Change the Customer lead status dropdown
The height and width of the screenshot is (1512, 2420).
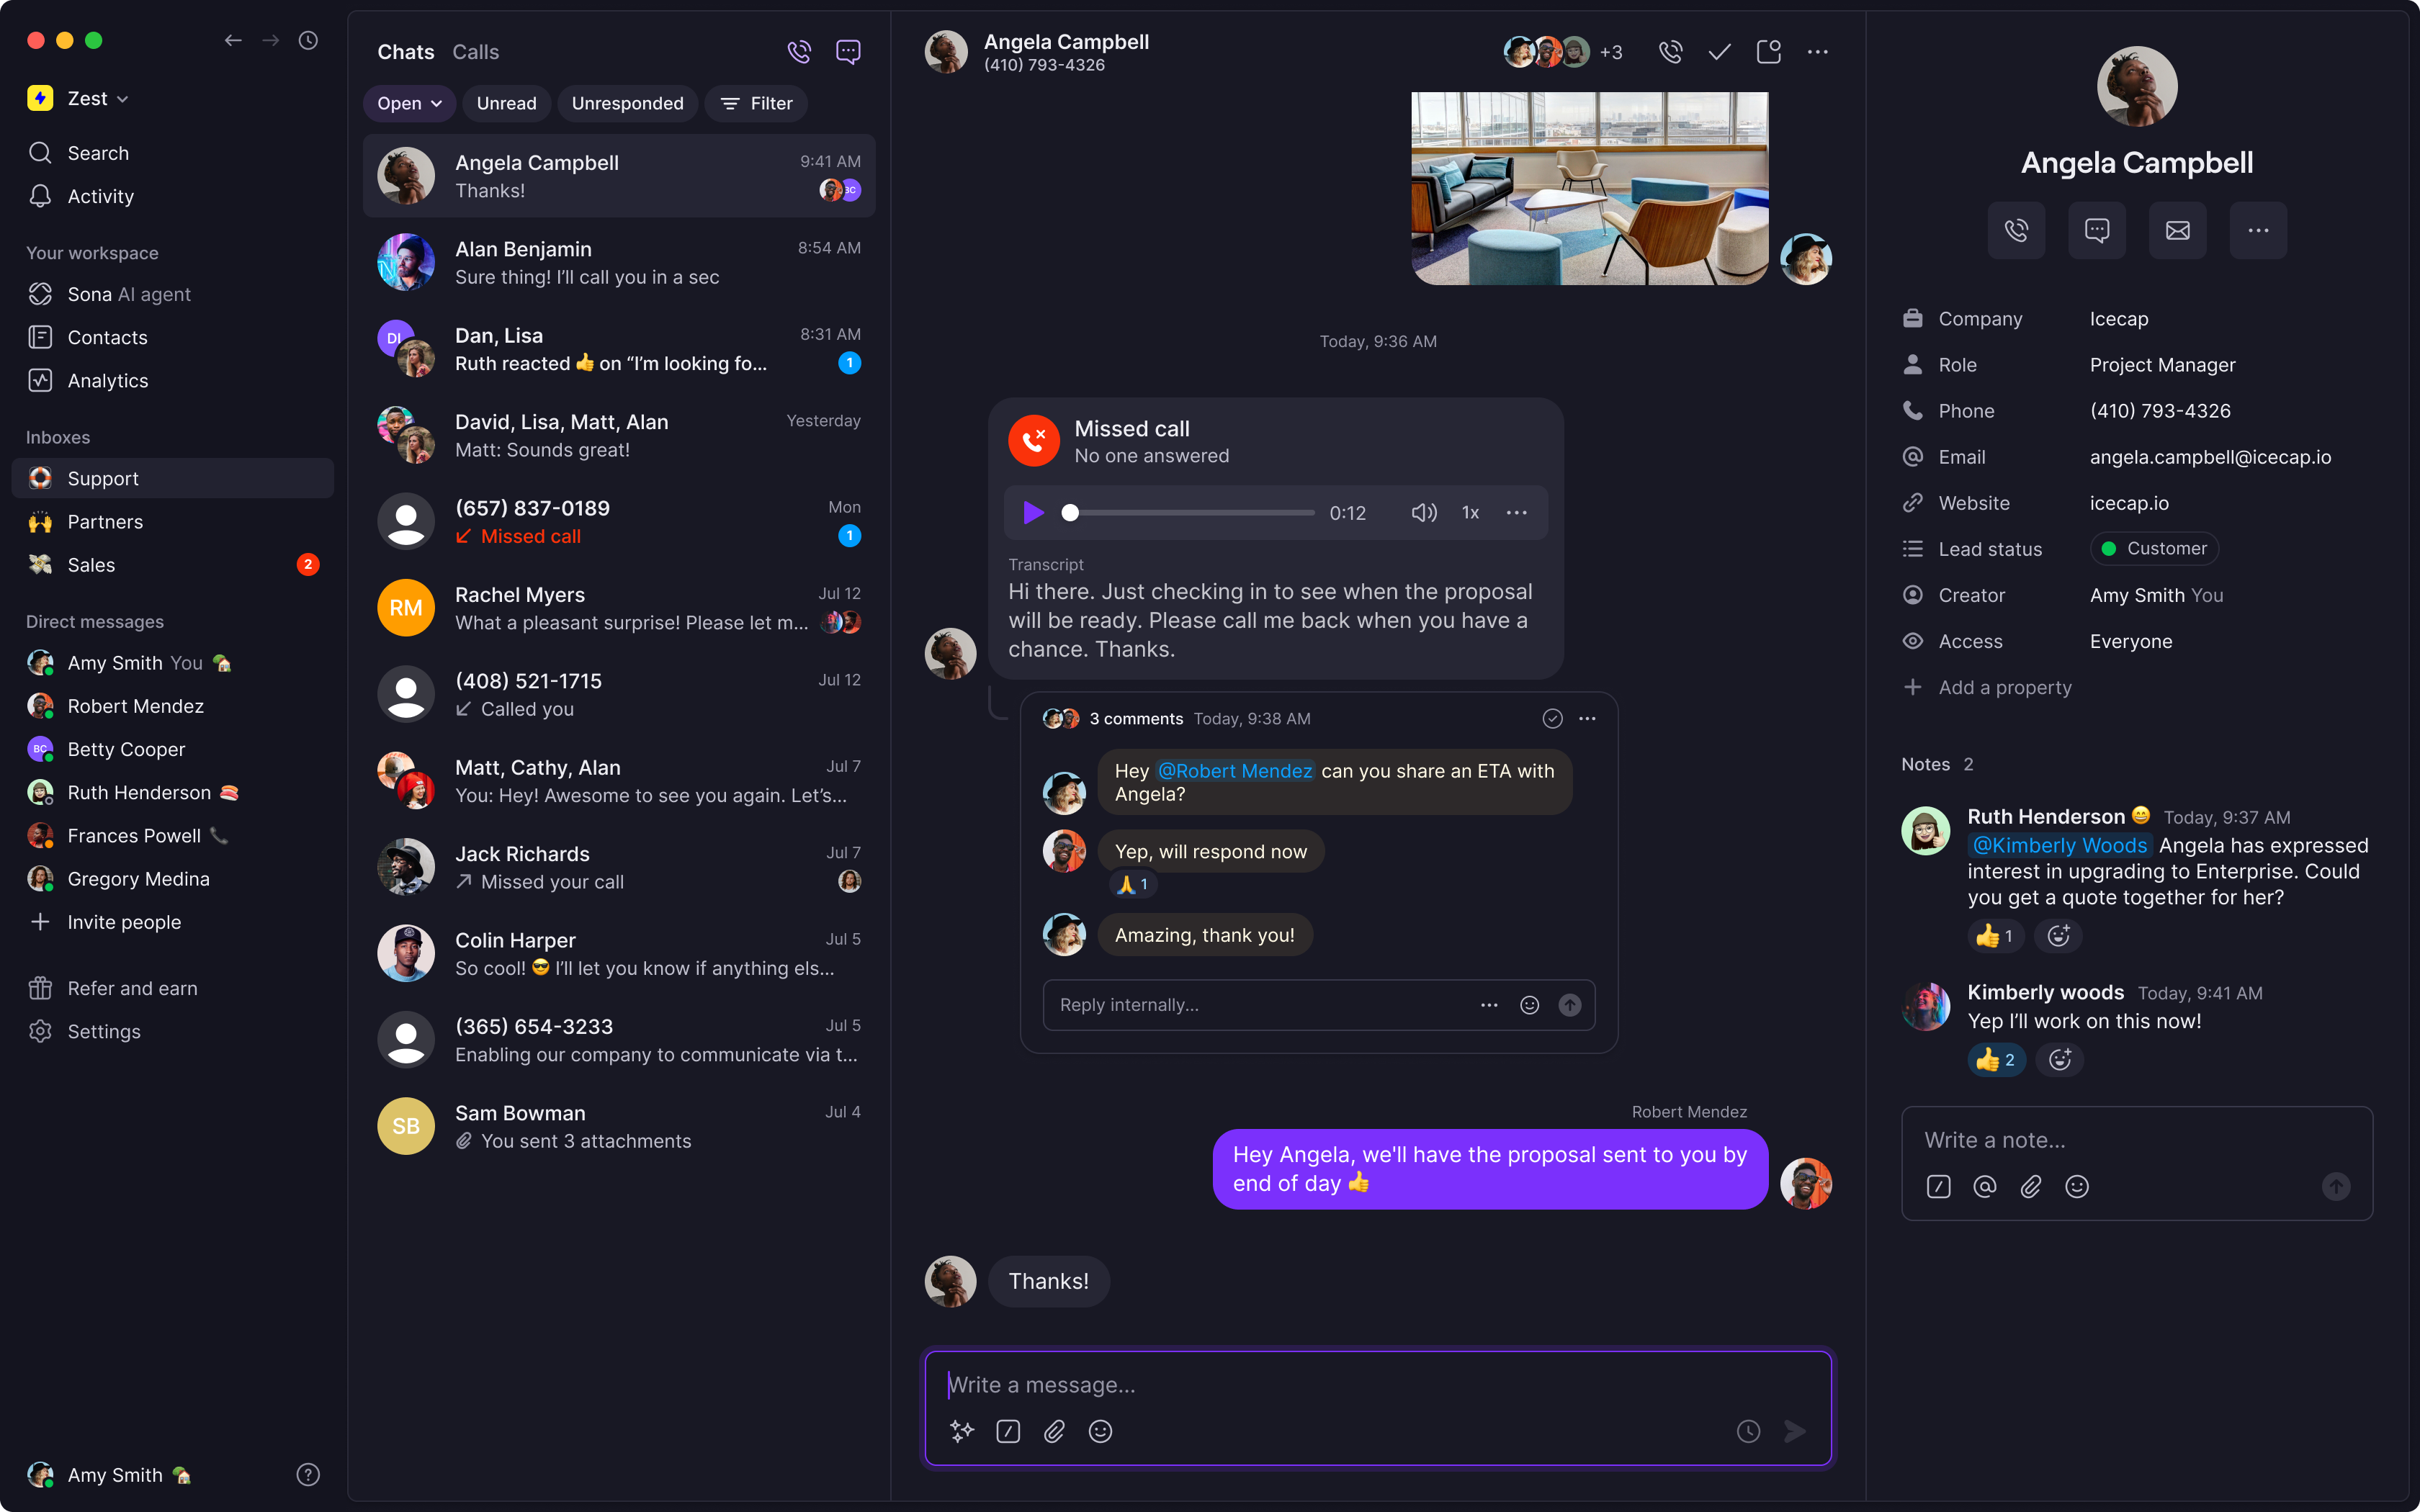click(x=2154, y=548)
